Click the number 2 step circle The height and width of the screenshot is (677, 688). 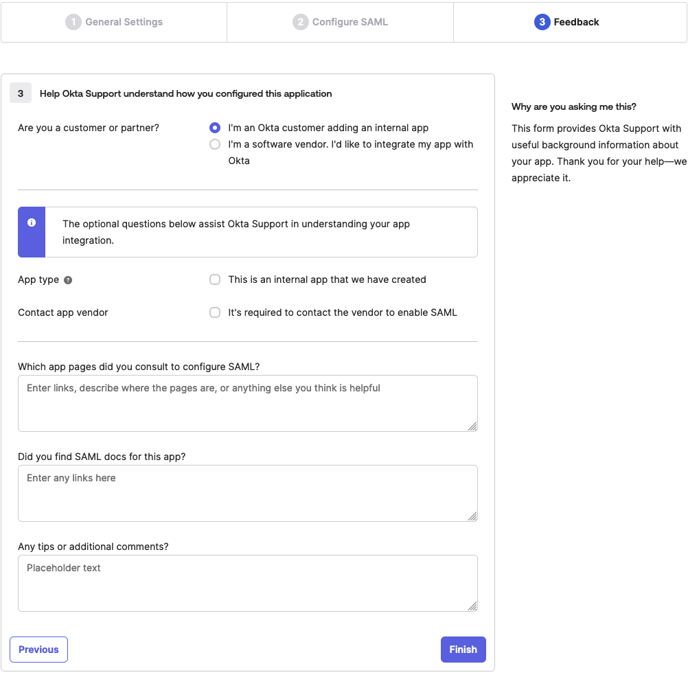pyautogui.click(x=300, y=22)
